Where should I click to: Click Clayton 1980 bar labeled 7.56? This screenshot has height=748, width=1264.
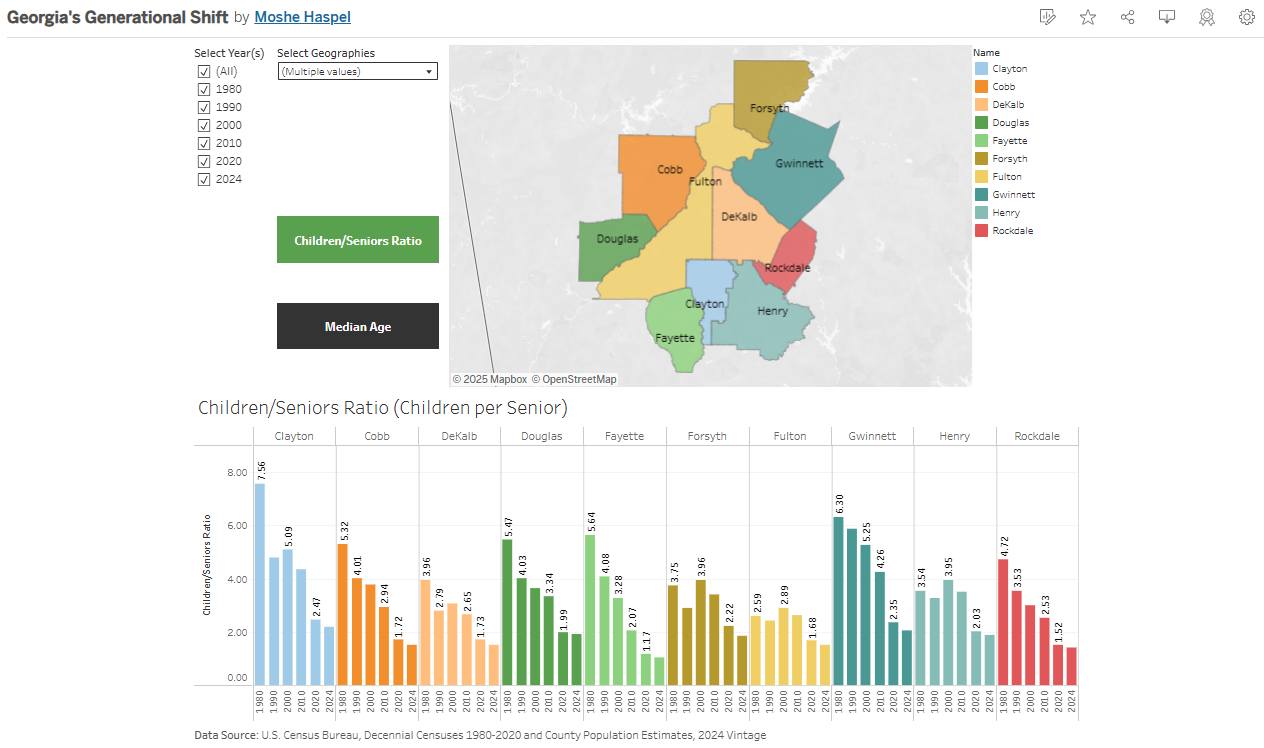pyautogui.click(x=260, y=584)
